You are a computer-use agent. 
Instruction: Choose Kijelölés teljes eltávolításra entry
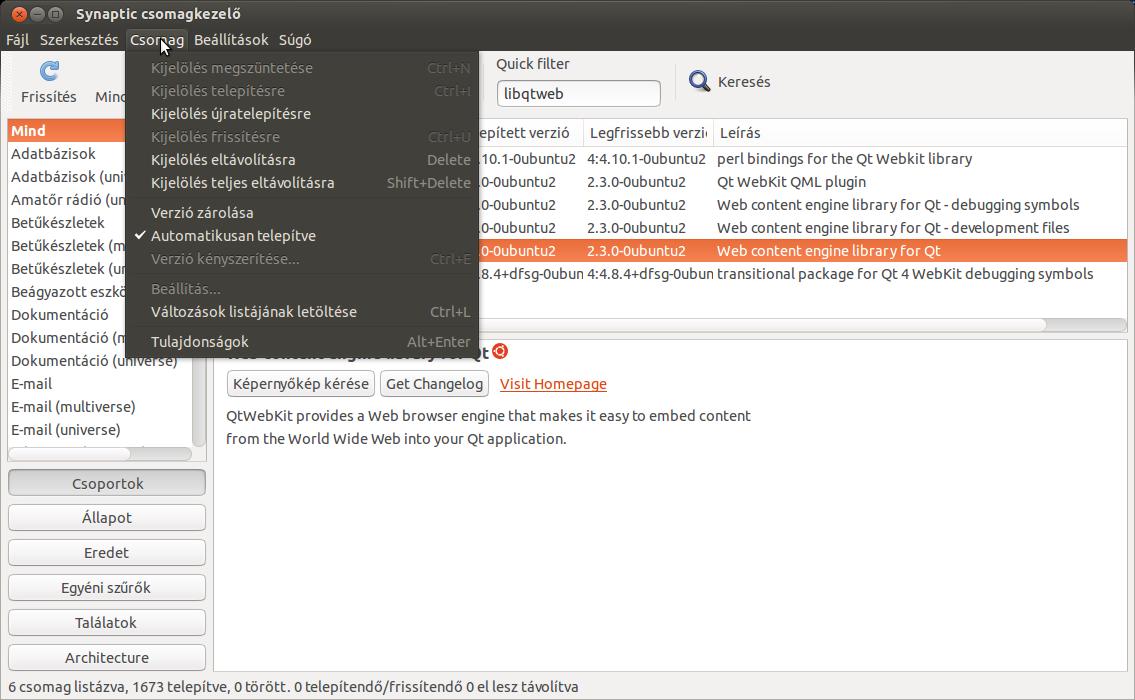click(x=302, y=183)
